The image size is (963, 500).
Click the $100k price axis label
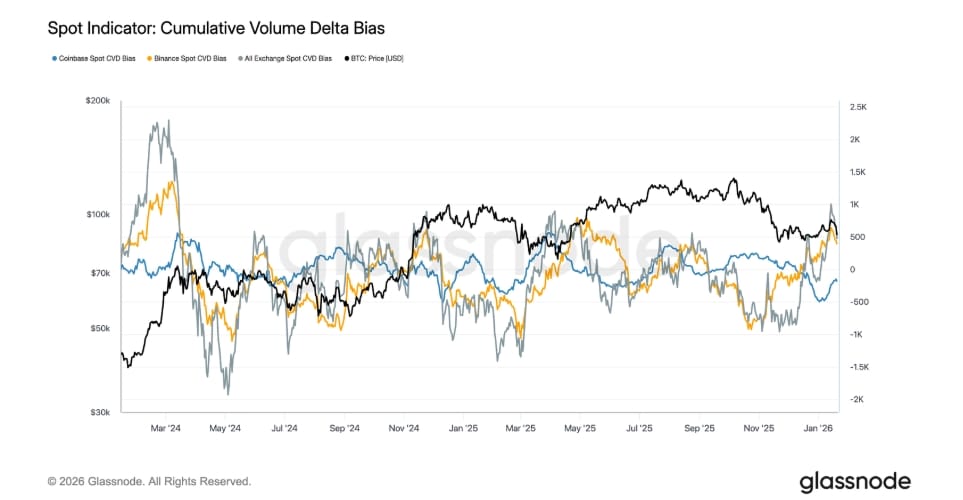pos(95,215)
